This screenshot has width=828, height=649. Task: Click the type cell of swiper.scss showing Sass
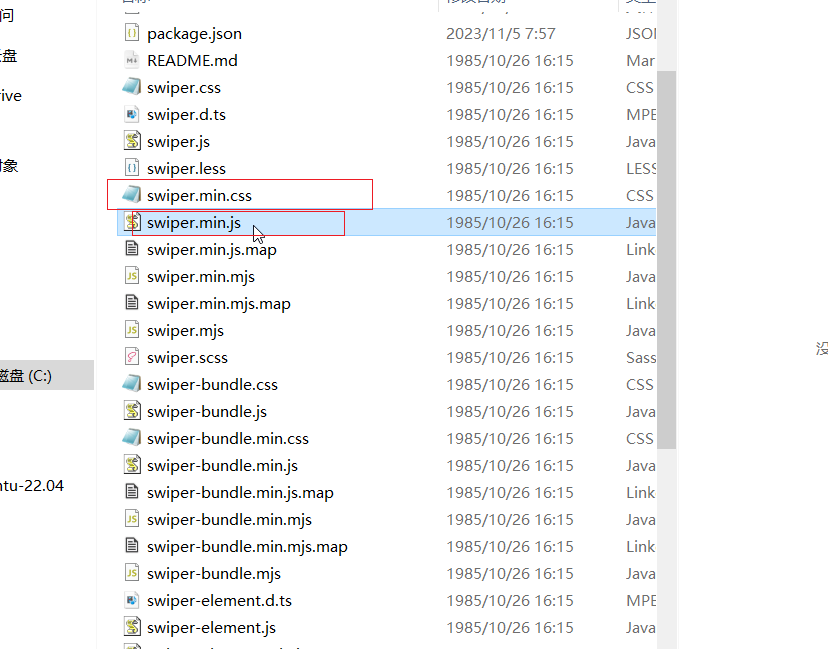point(641,358)
